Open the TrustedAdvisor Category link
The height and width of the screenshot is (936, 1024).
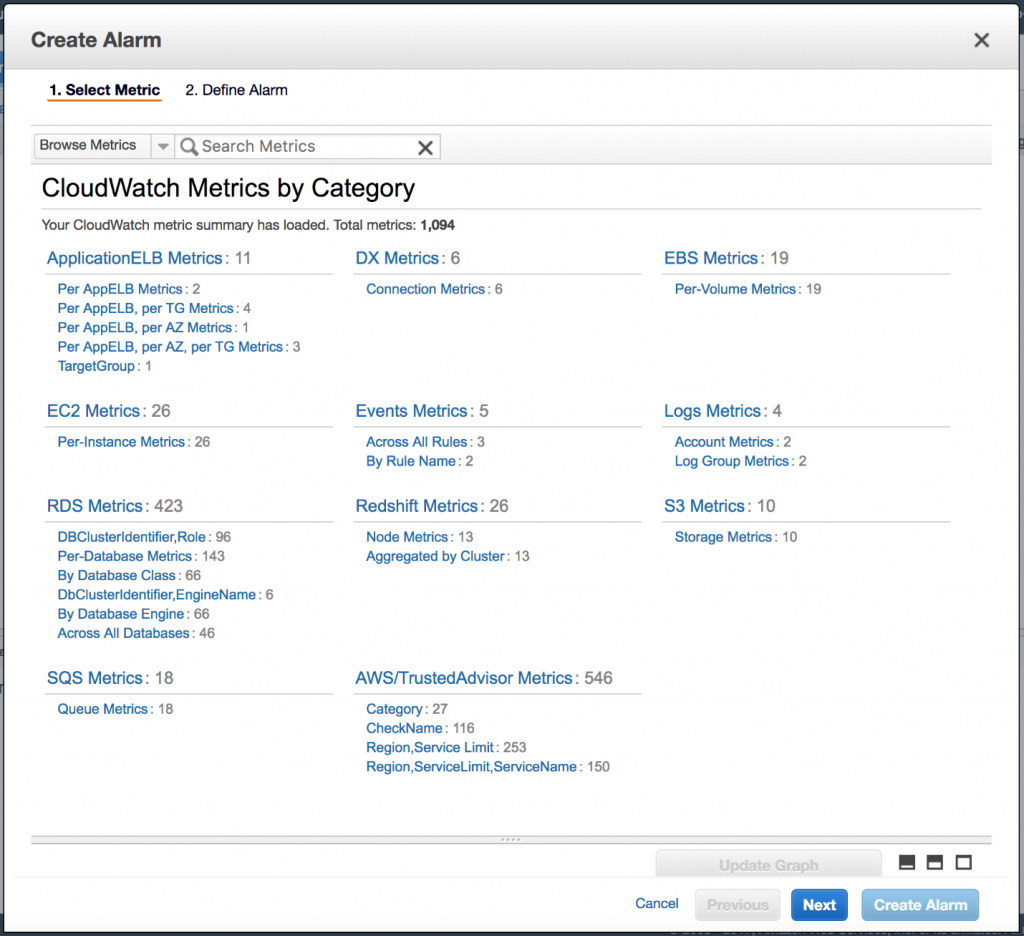[394, 709]
